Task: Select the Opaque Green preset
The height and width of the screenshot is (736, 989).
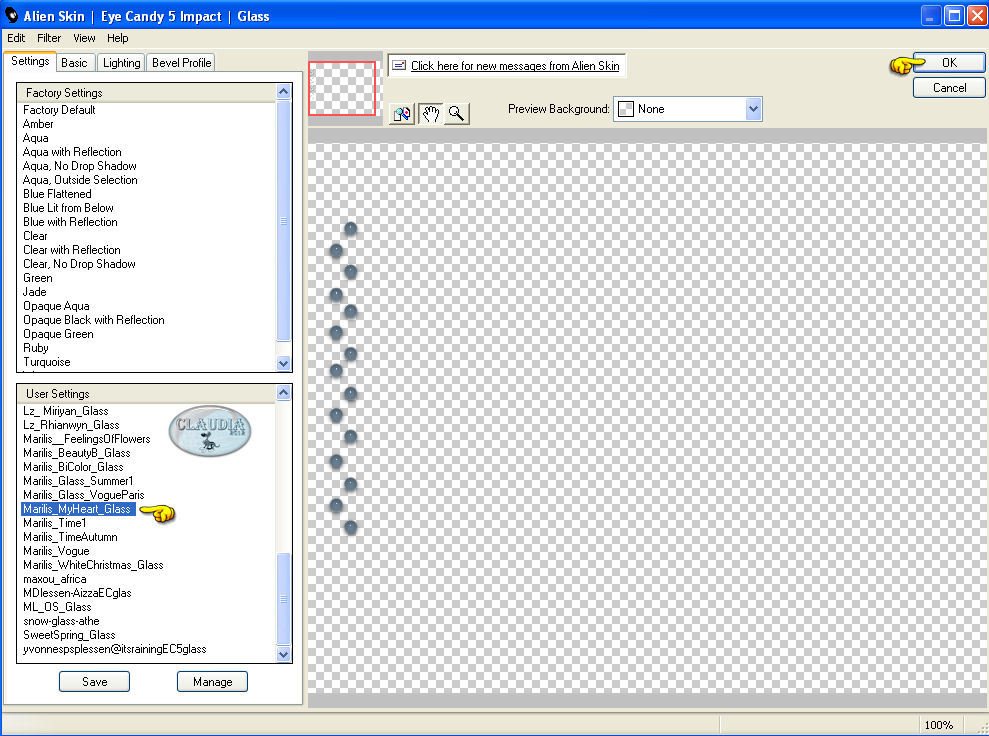Action: pyautogui.click(x=58, y=334)
